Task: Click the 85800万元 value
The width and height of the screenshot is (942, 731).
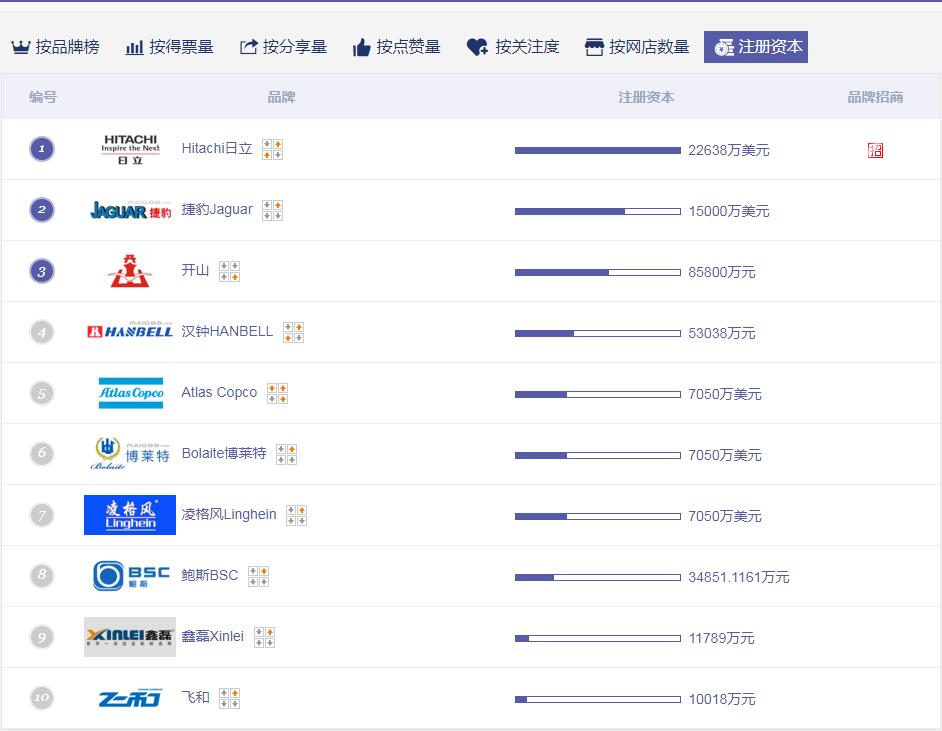Action: [x=722, y=272]
